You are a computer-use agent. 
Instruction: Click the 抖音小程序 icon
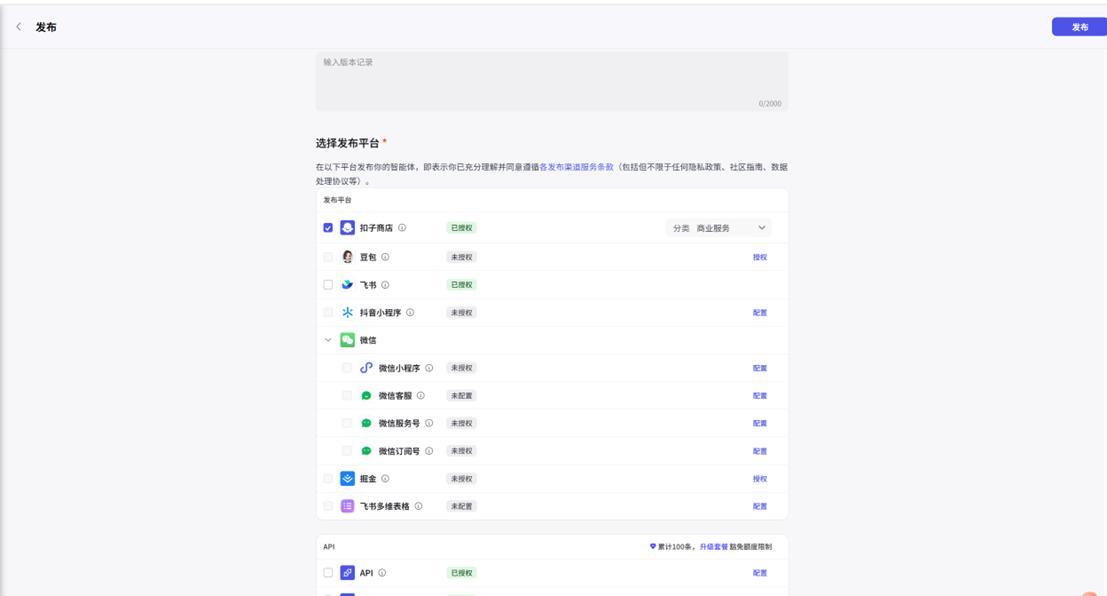(347, 313)
